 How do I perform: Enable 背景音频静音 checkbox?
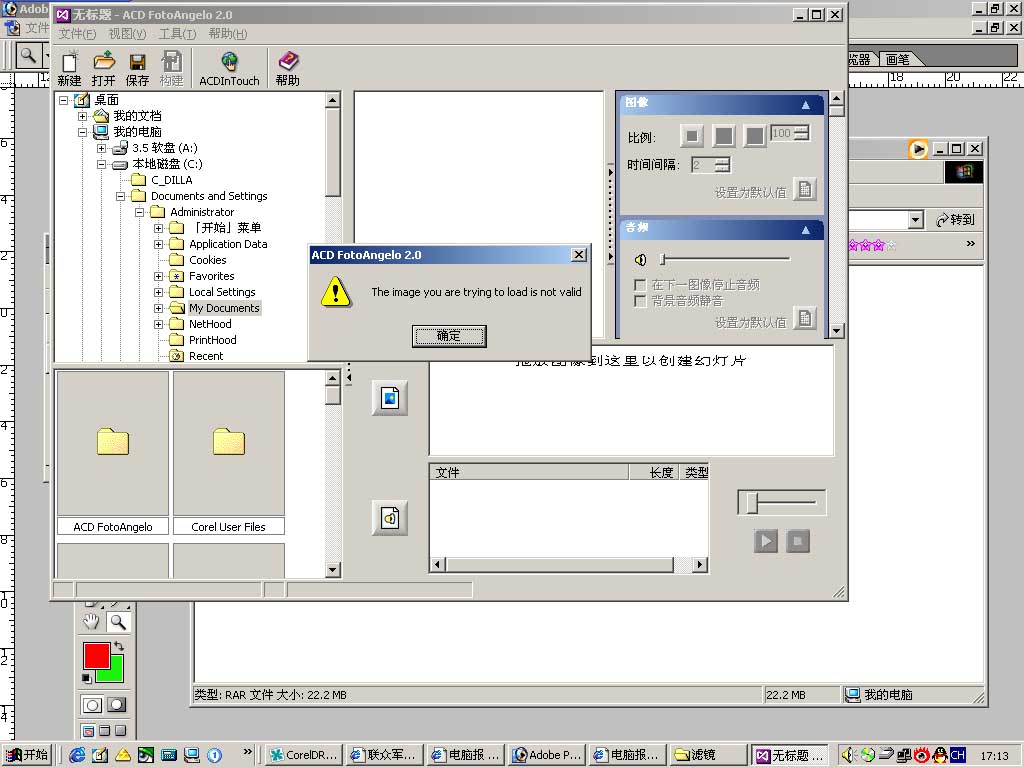click(640, 301)
